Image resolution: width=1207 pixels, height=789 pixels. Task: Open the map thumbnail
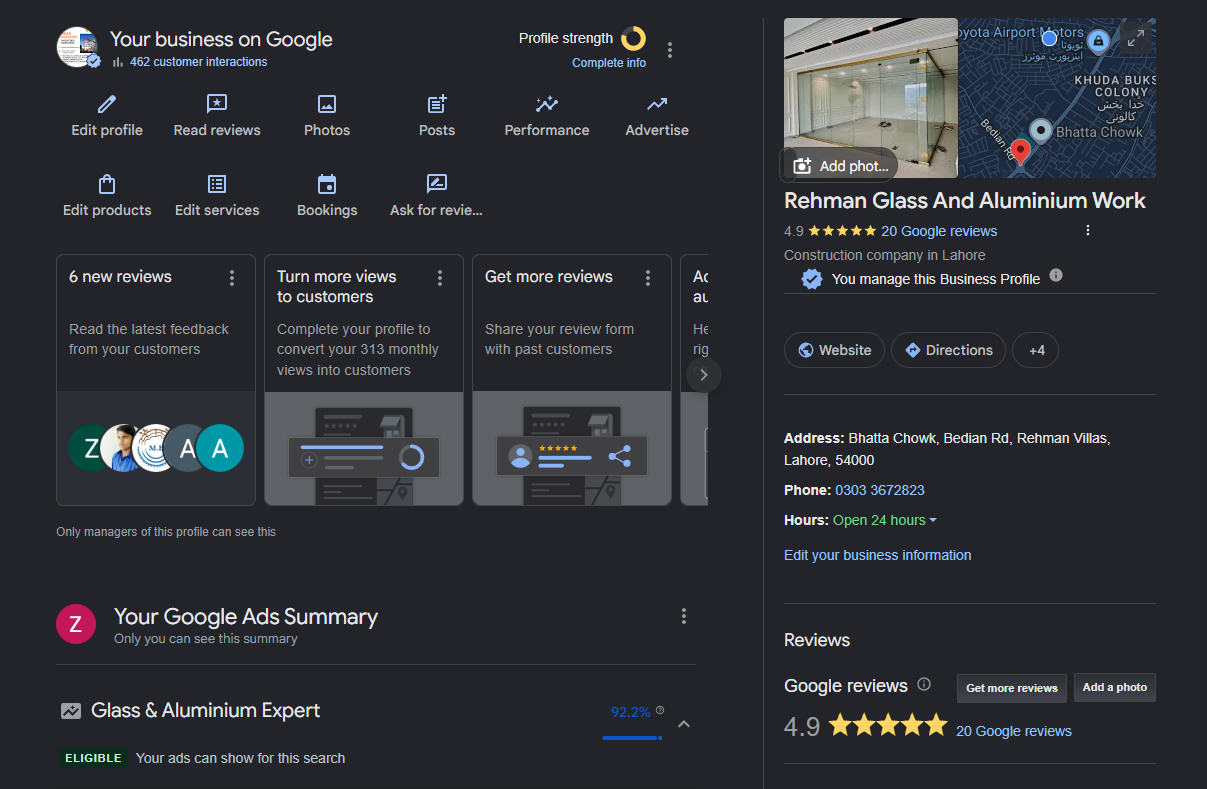point(1058,97)
